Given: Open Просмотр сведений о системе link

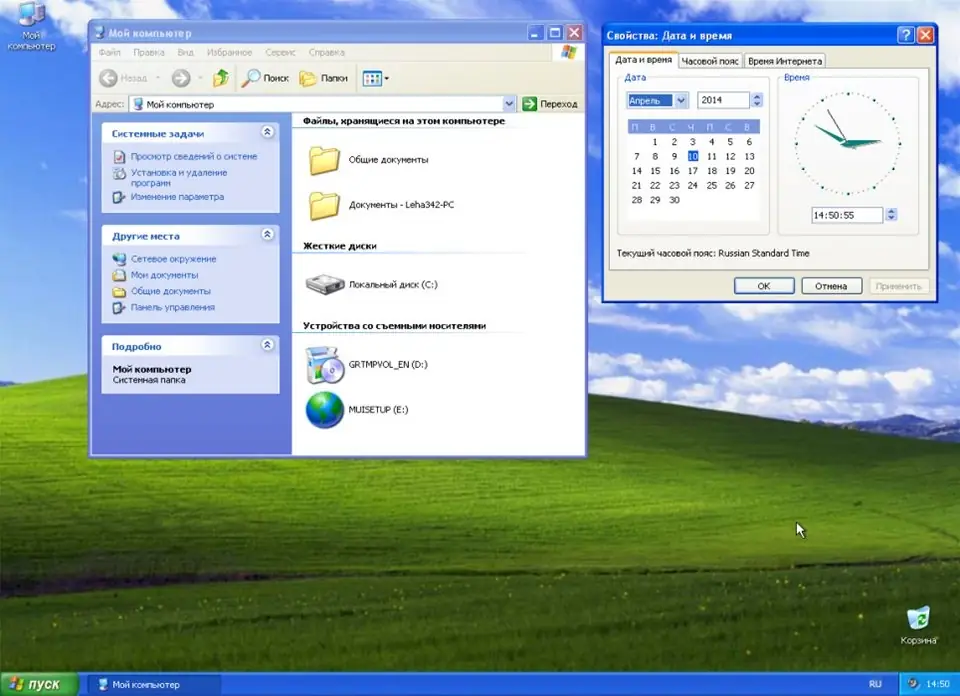Looking at the screenshot, I should (193, 157).
